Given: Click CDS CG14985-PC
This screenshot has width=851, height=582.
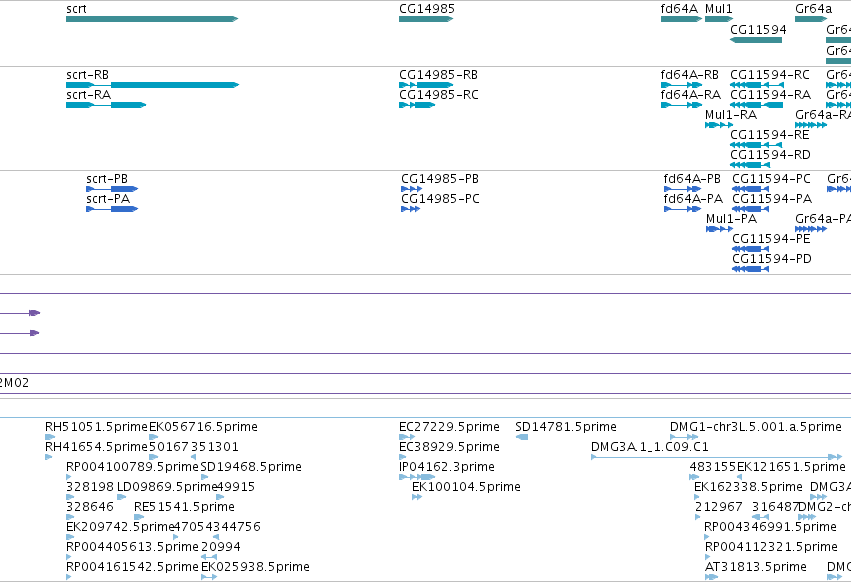Looking at the screenshot, I should click(x=410, y=209).
